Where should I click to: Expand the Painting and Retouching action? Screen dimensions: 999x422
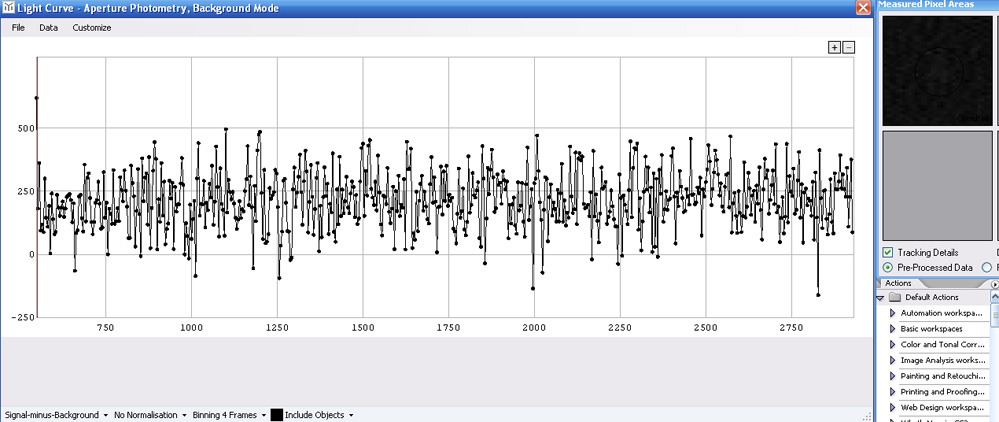(893, 376)
